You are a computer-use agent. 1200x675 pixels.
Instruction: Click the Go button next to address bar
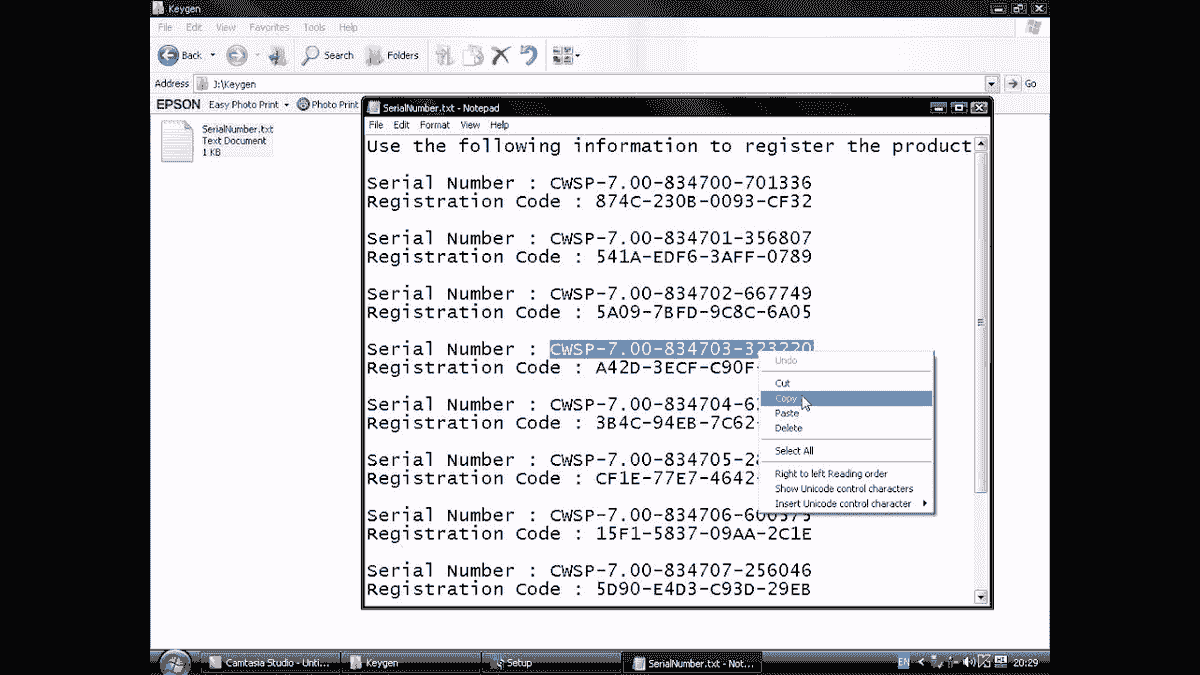click(1021, 84)
